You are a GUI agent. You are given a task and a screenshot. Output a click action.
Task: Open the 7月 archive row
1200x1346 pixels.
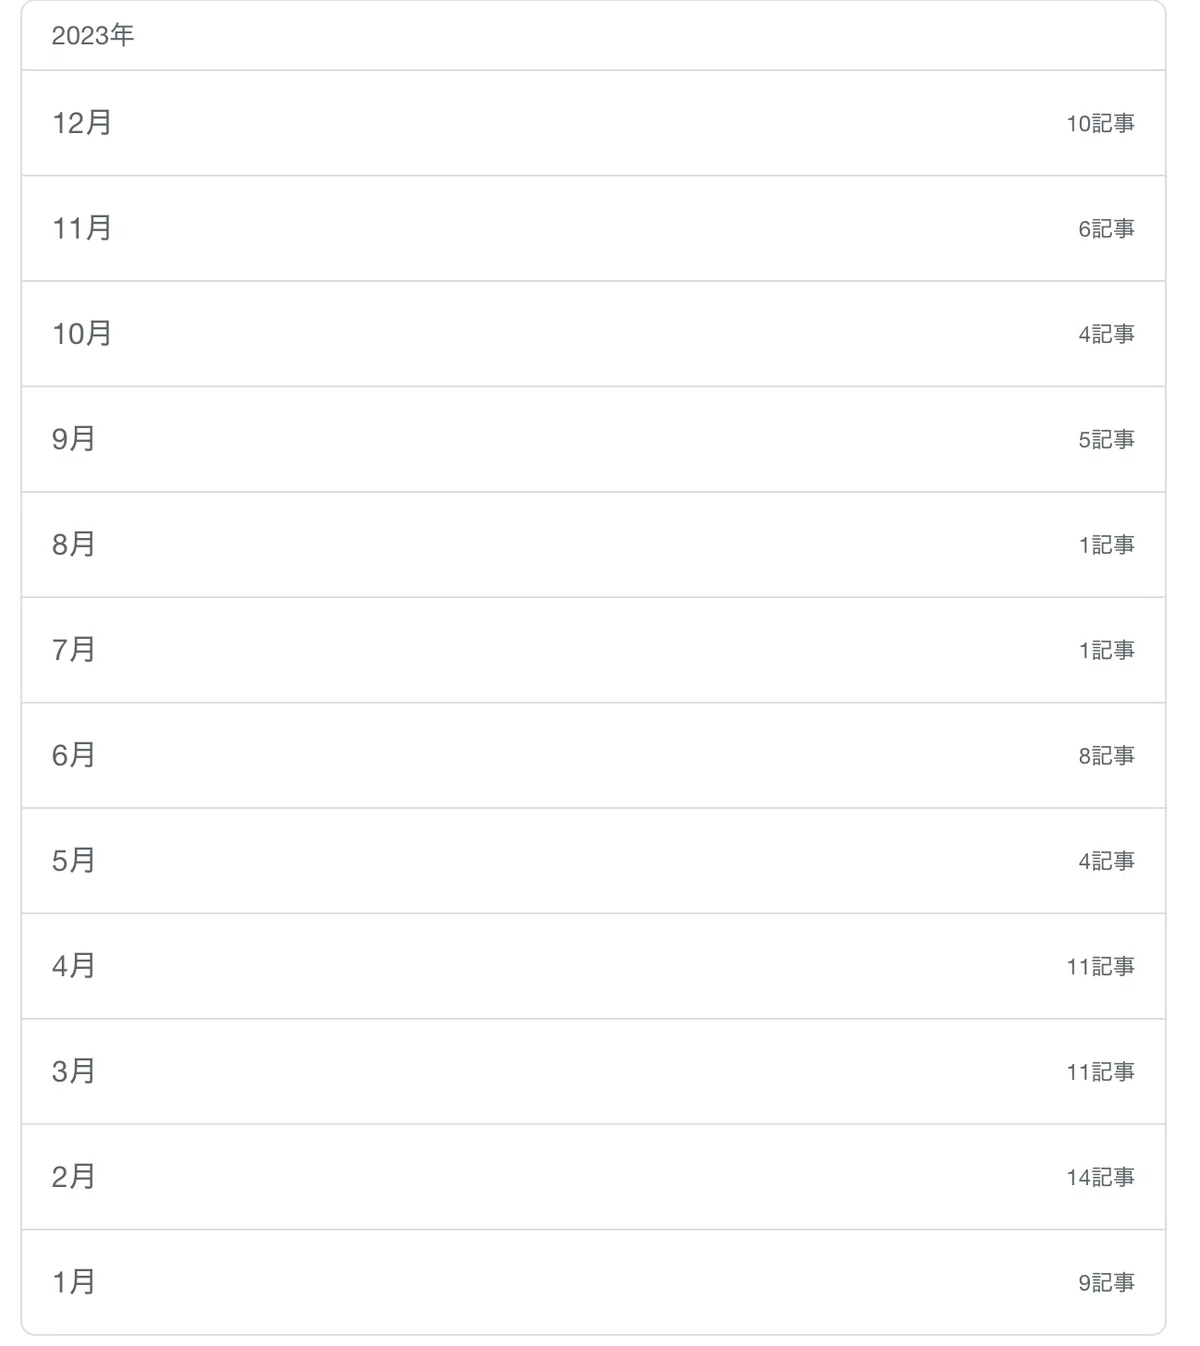[593, 650]
